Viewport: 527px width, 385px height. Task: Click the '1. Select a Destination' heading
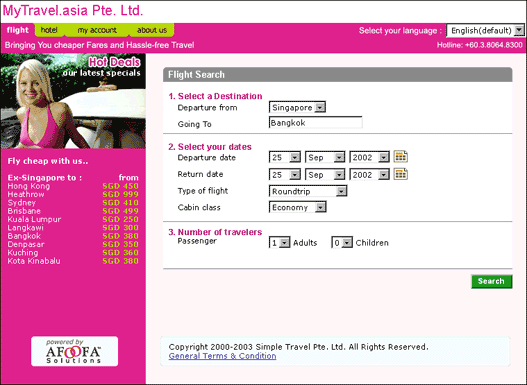(215, 96)
